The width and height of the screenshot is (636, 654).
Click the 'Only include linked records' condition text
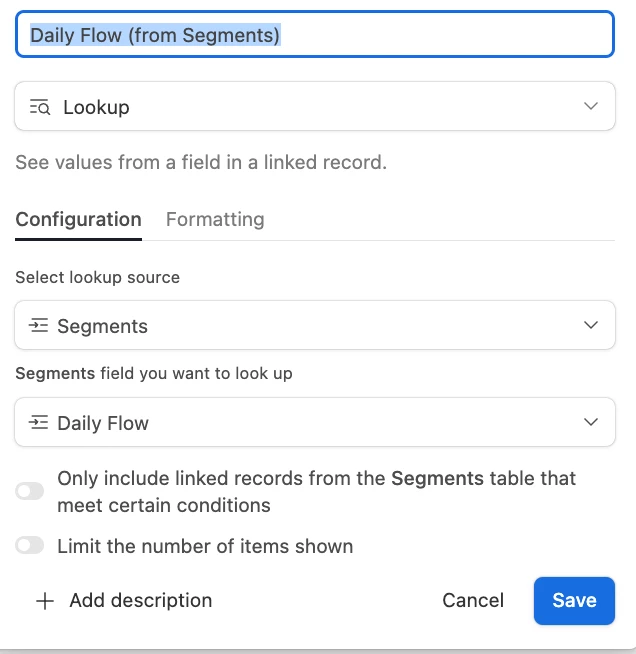[316, 492]
